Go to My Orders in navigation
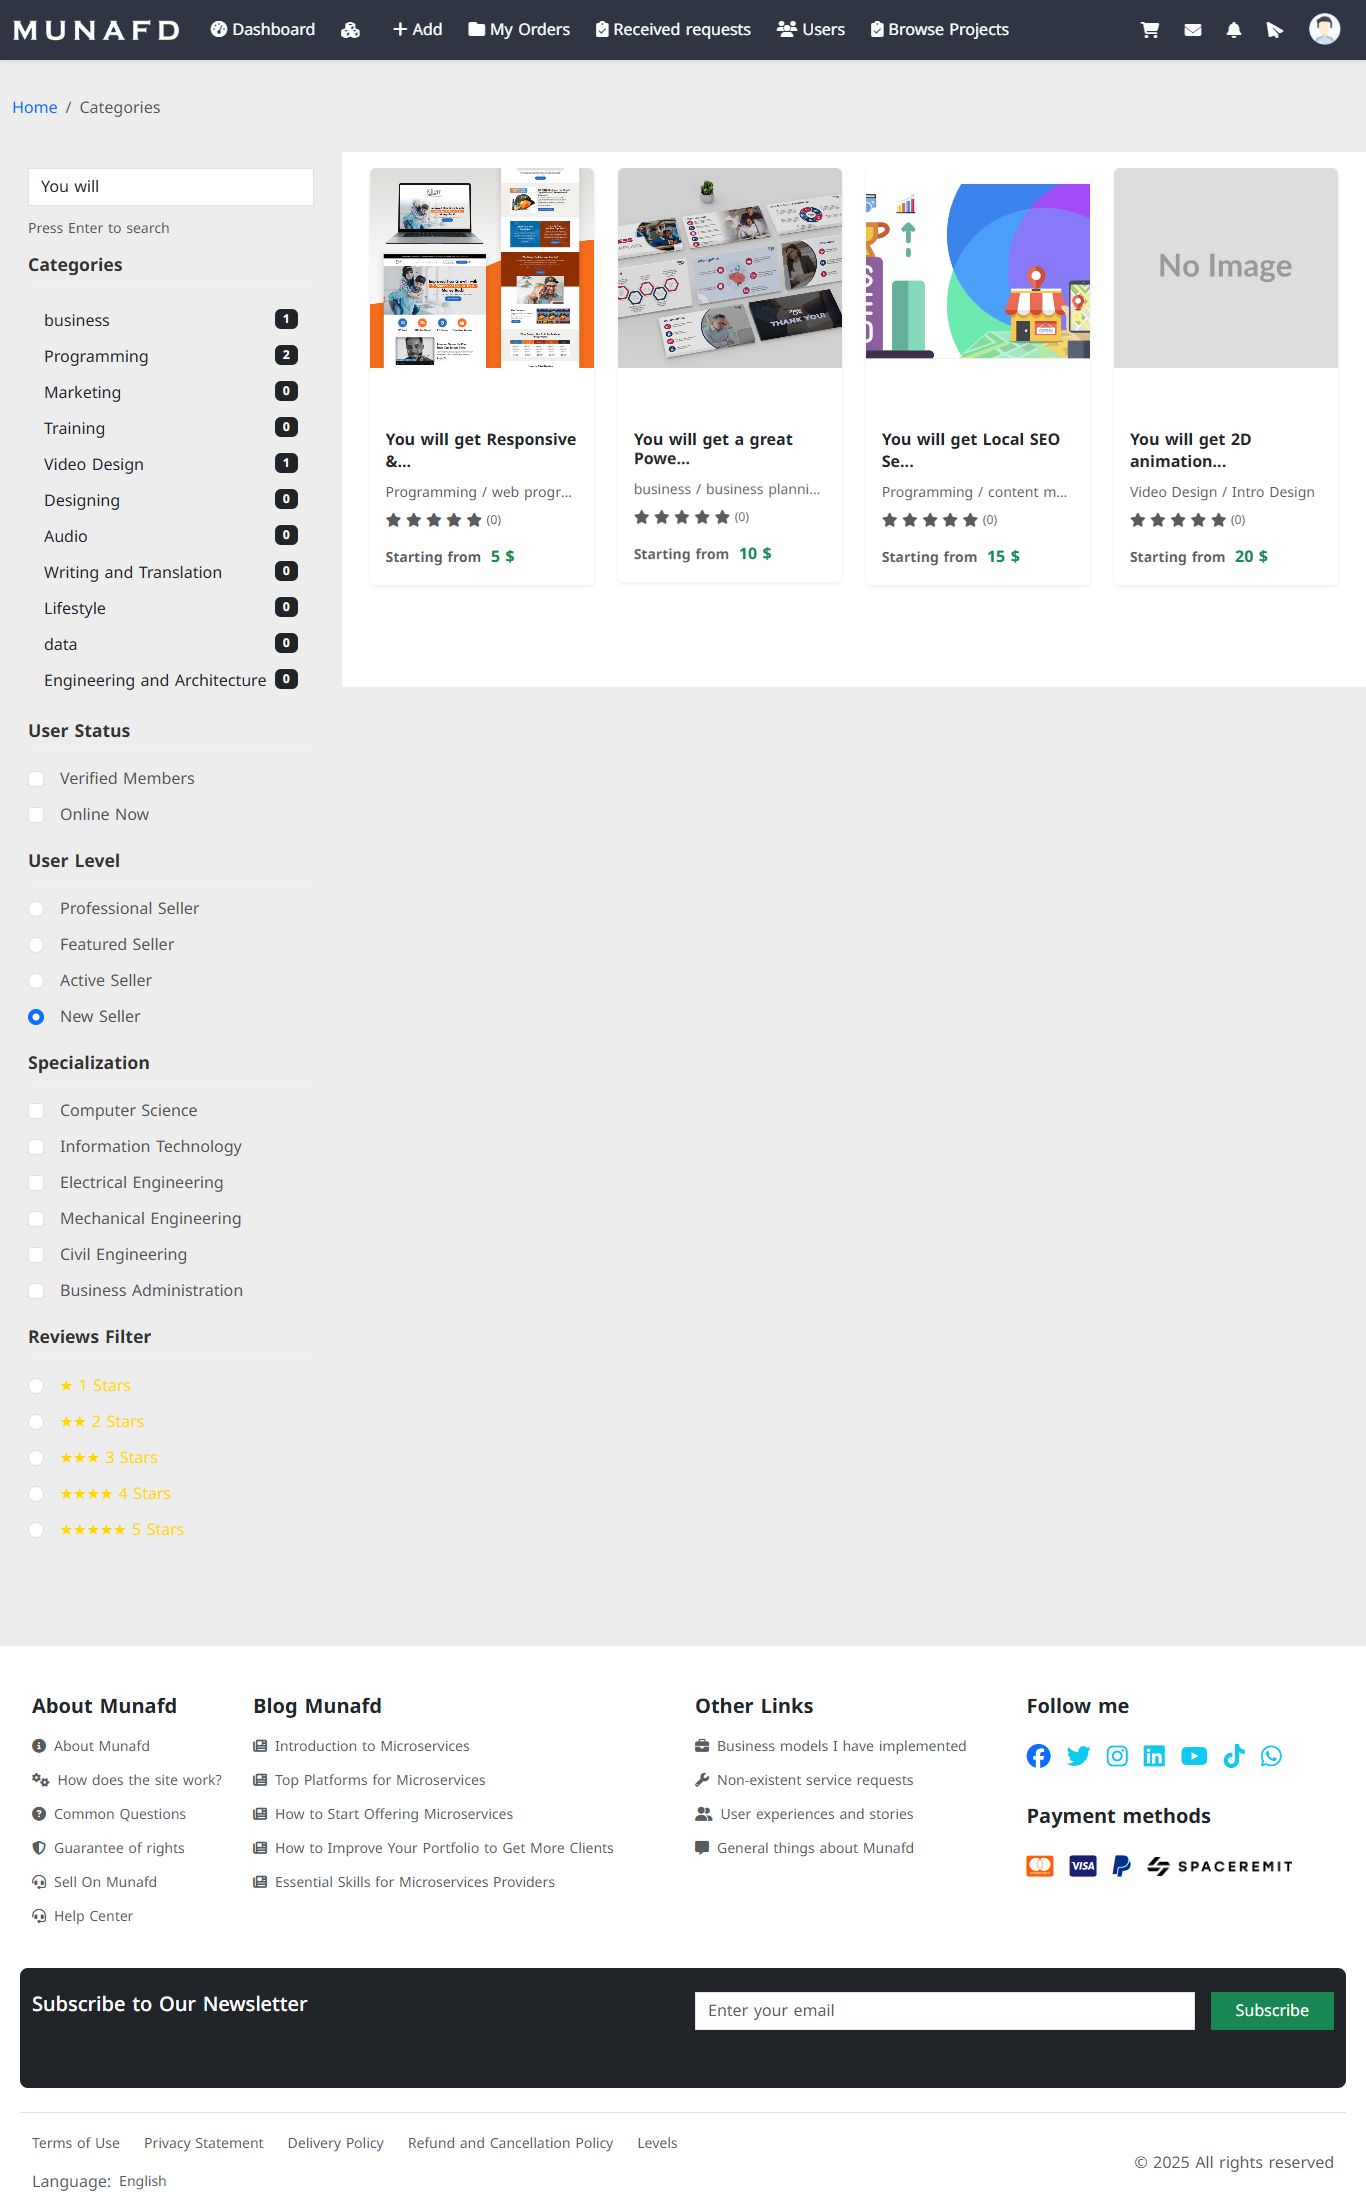This screenshot has width=1366, height=2201. coord(519,30)
